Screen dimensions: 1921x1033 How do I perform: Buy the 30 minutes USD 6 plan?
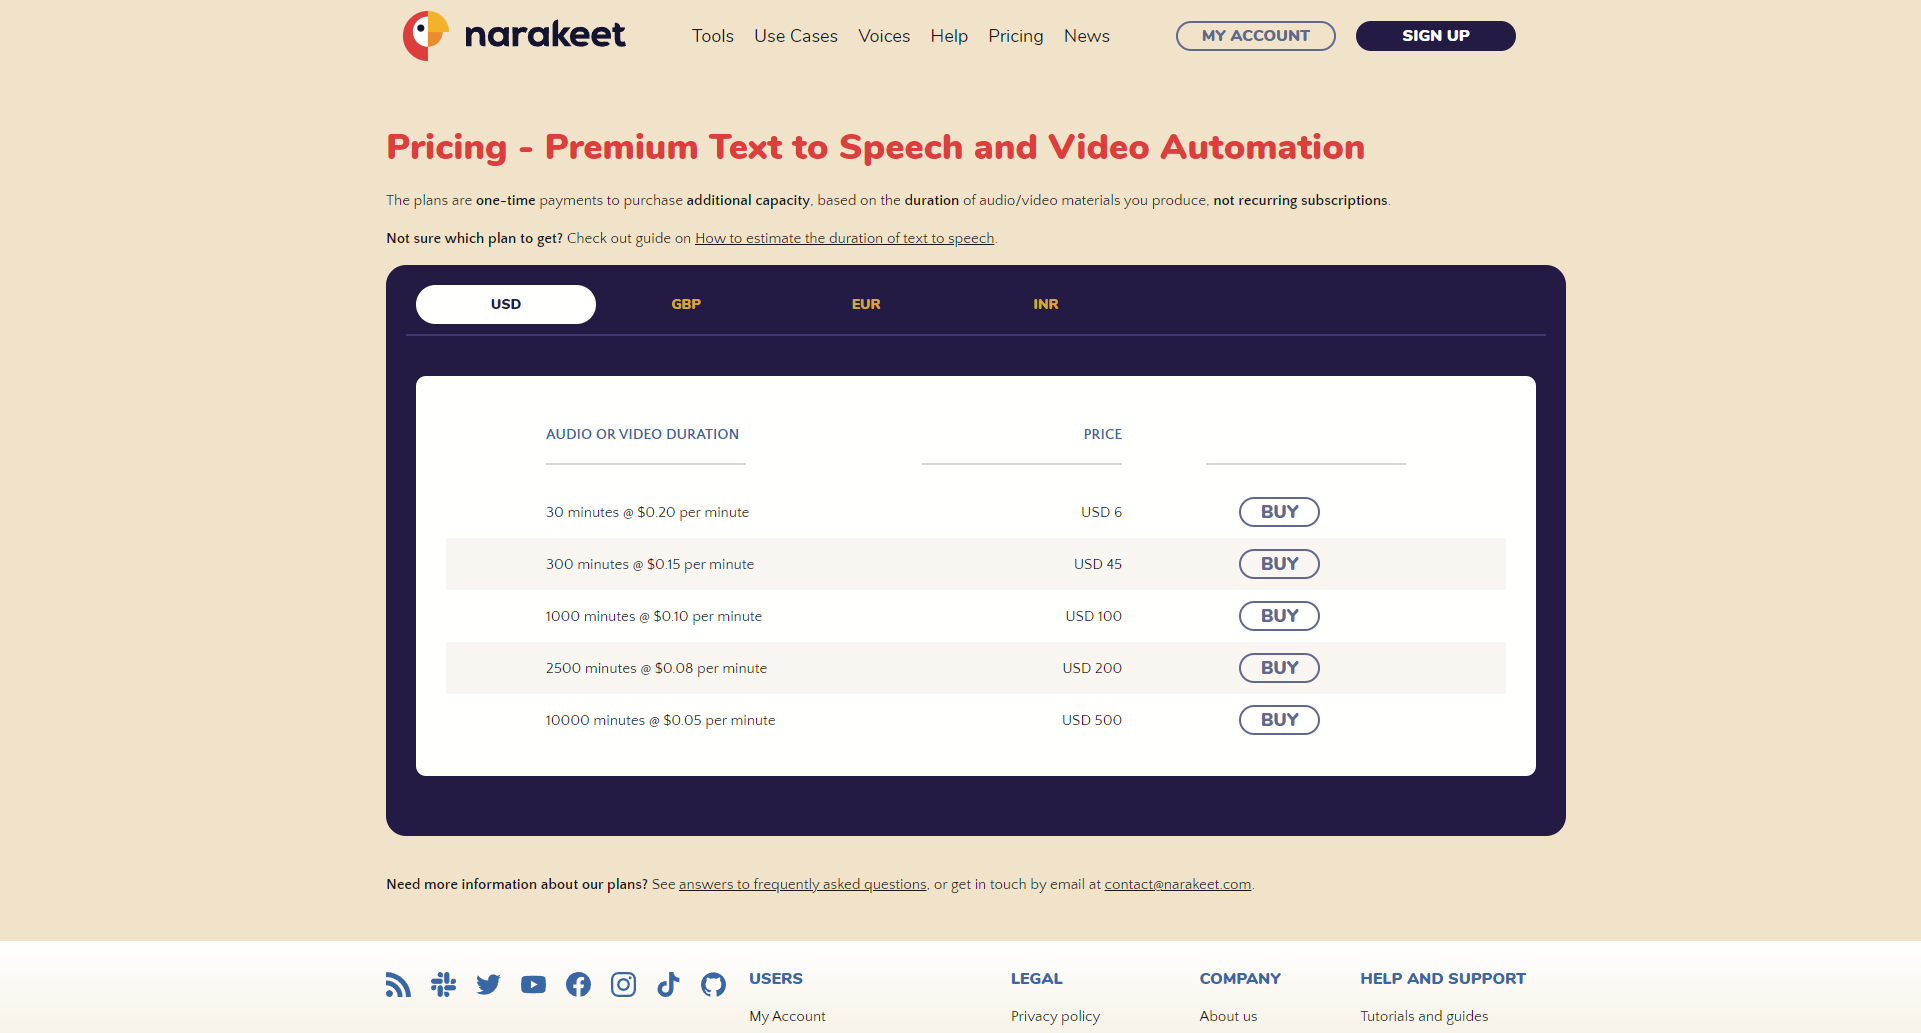coord(1279,511)
